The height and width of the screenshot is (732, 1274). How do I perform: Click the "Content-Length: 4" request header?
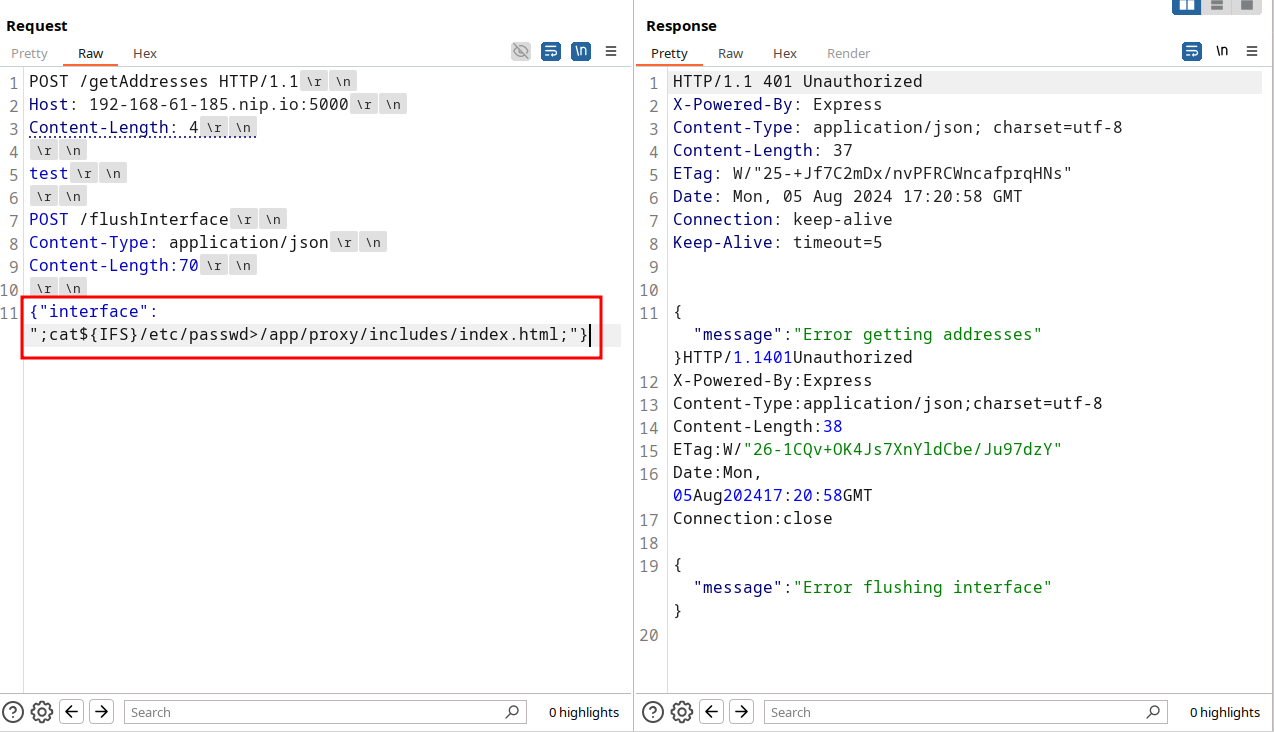pyautogui.click(x=114, y=127)
